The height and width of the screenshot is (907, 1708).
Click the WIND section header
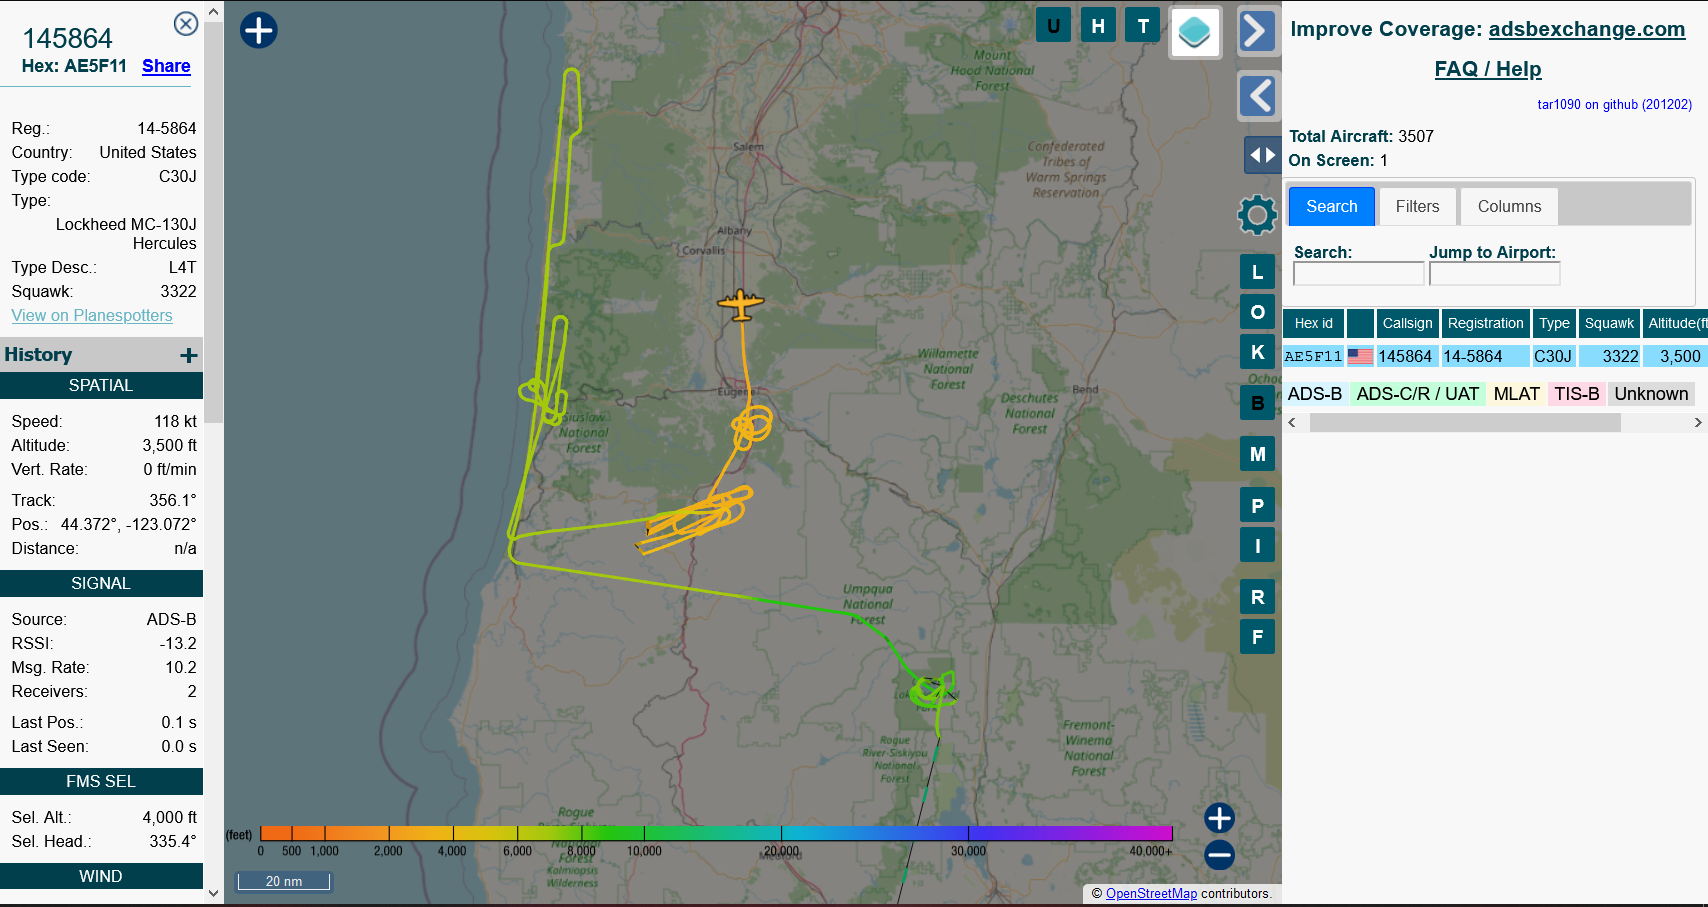(101, 876)
